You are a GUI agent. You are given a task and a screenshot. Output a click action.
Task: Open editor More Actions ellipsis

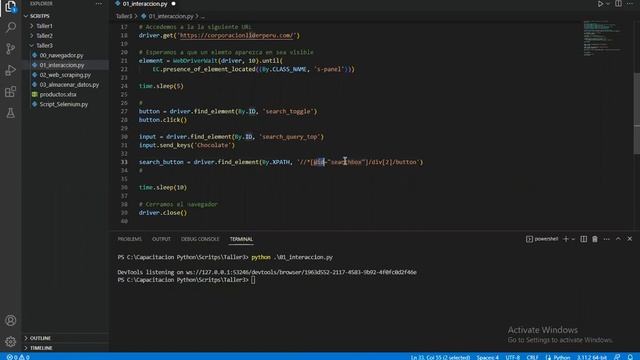point(630,4)
